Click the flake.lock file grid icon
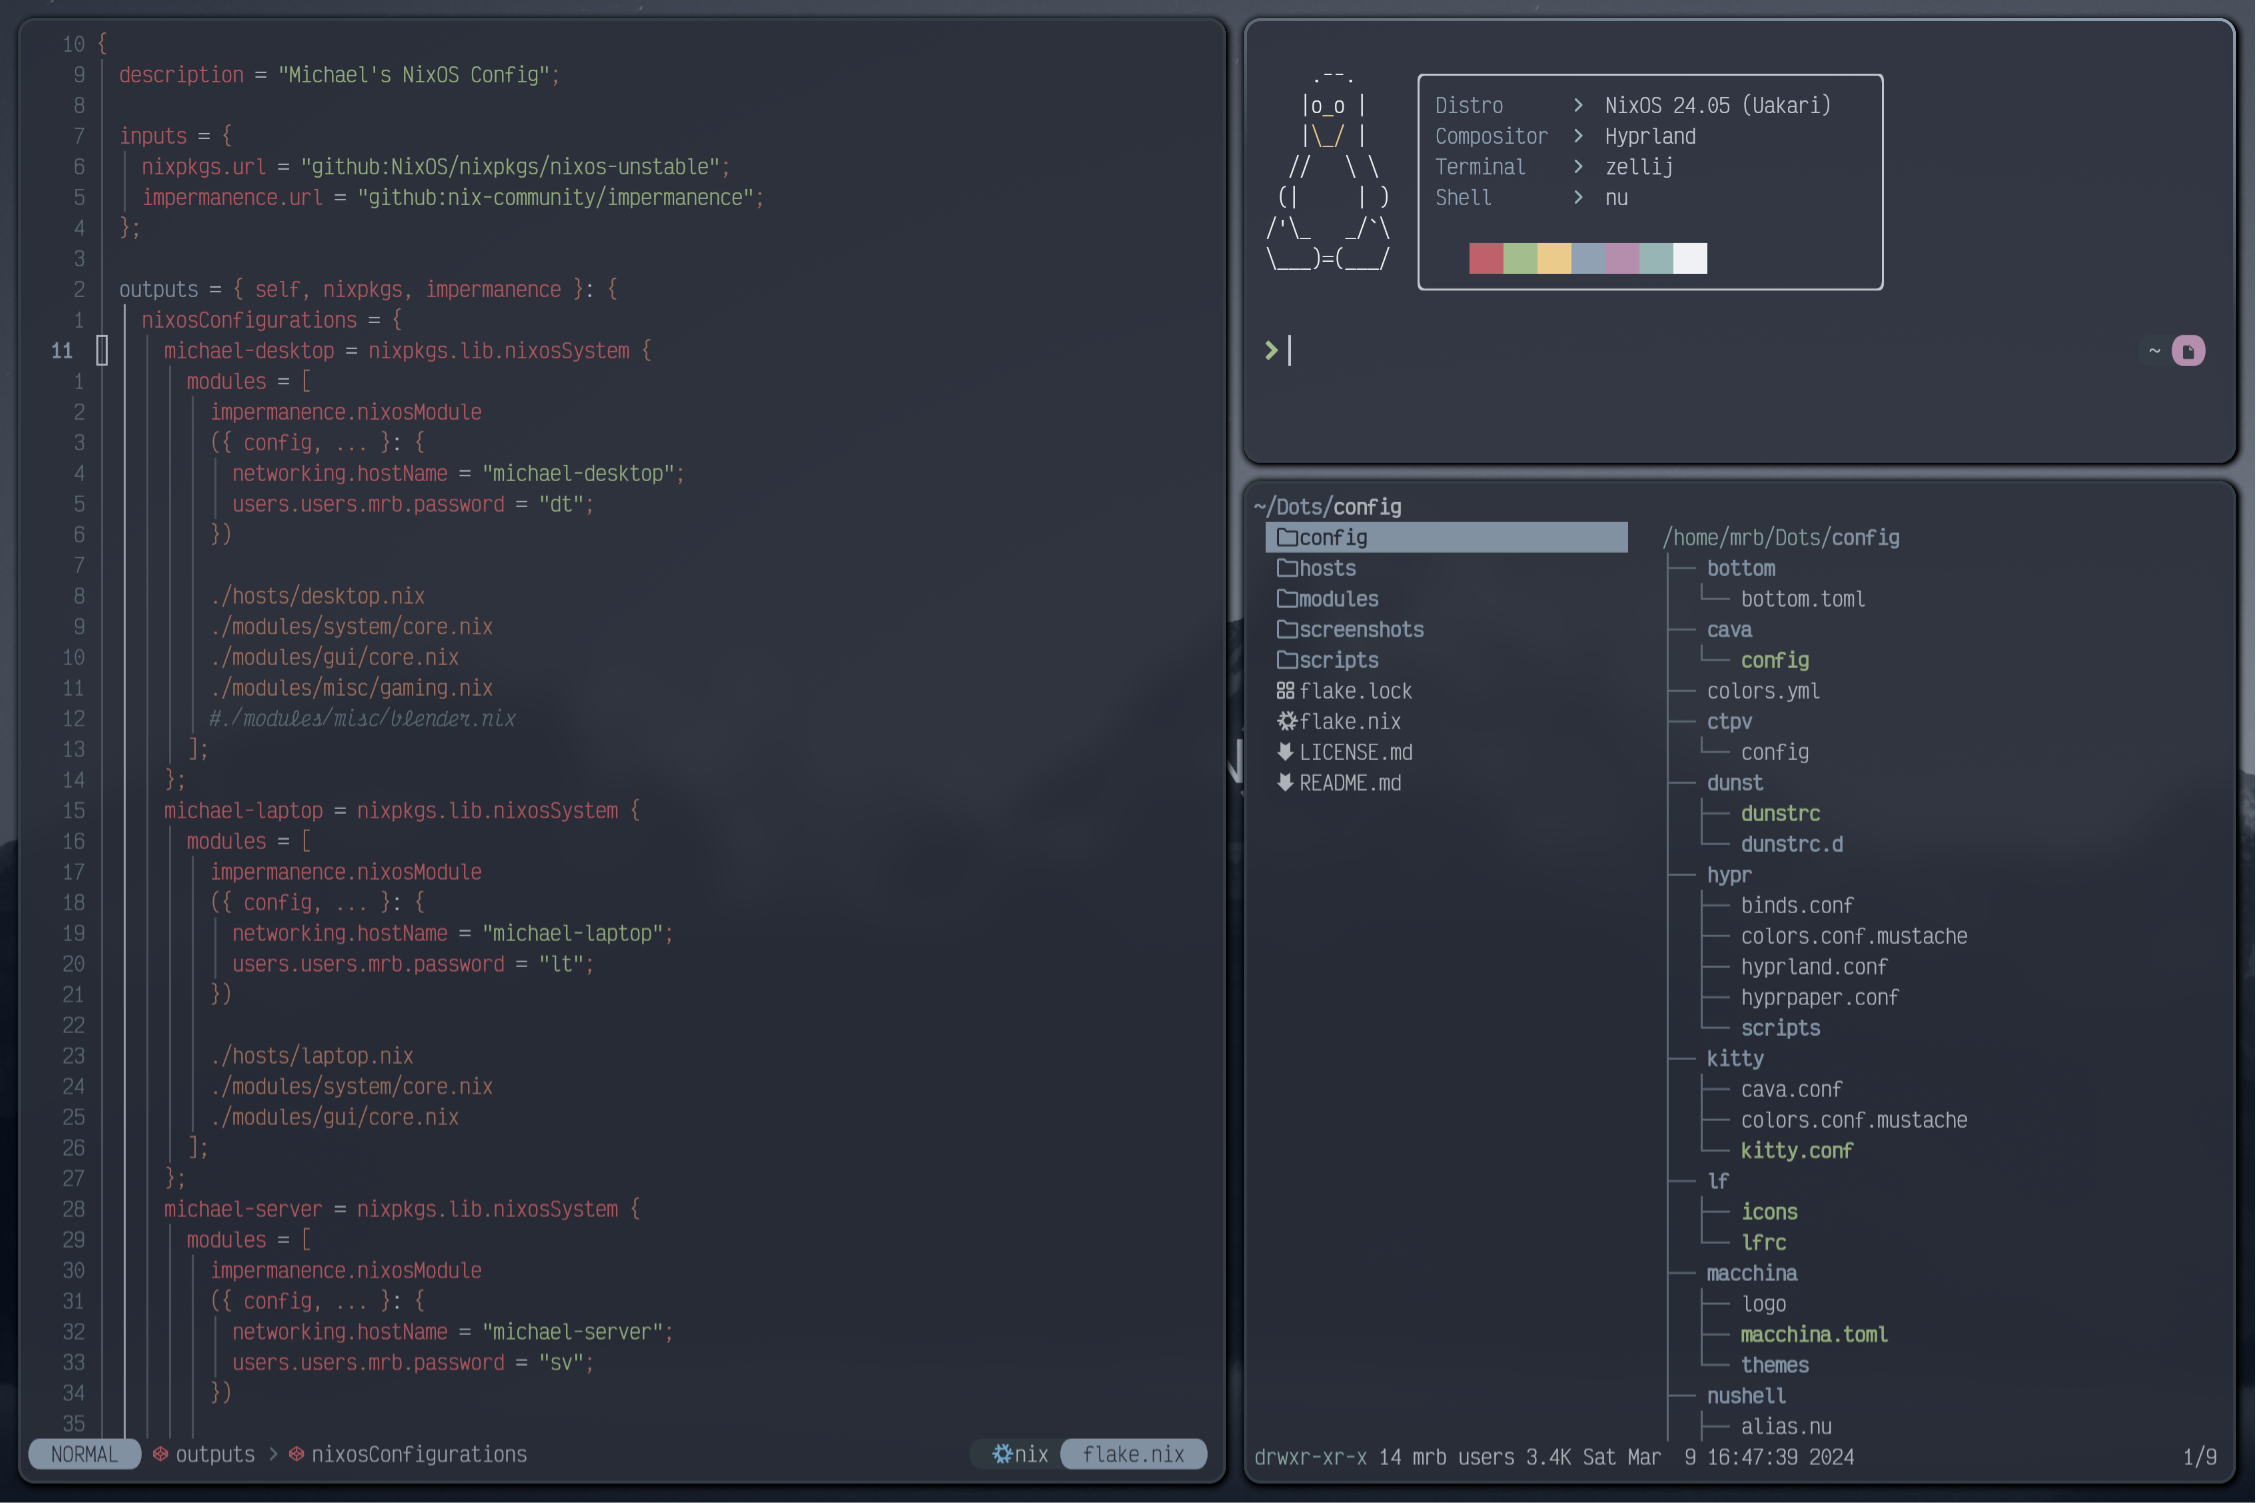 pyautogui.click(x=1286, y=691)
